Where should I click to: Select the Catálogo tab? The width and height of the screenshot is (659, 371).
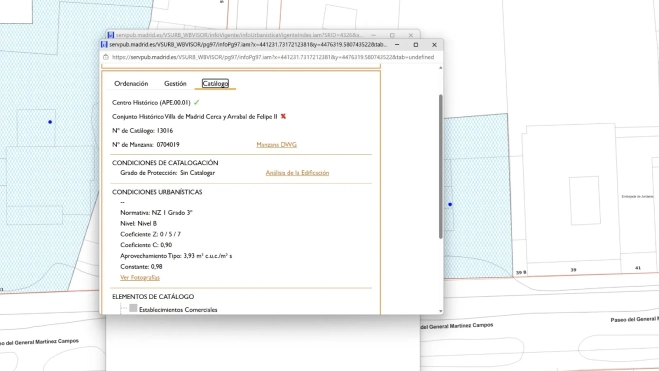pyautogui.click(x=215, y=84)
